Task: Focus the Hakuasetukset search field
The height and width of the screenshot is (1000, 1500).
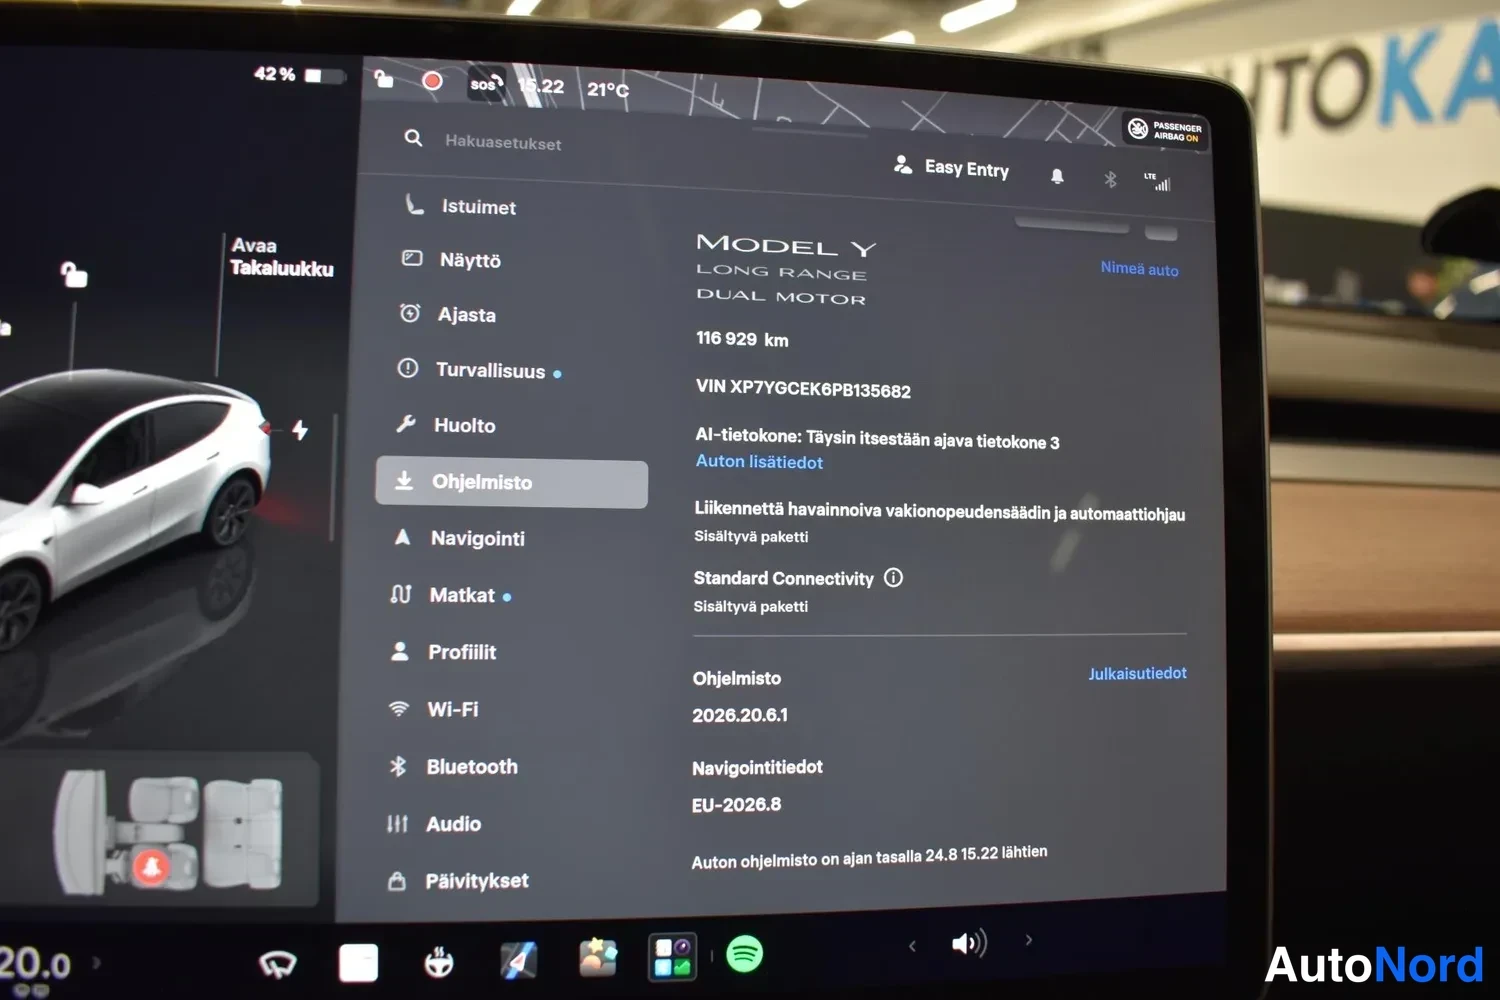Action: pyautogui.click(x=502, y=142)
